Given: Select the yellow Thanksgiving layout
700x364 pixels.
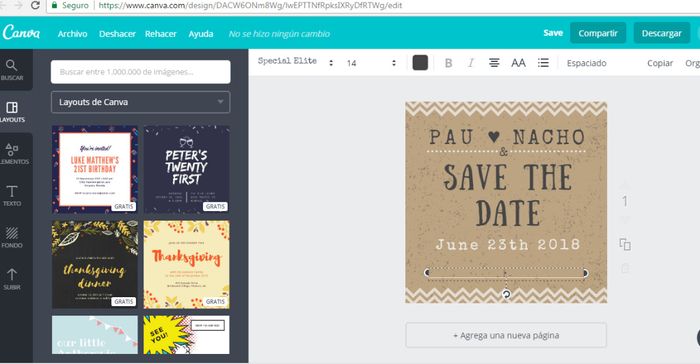Looking at the screenshot, I should coord(187,264).
